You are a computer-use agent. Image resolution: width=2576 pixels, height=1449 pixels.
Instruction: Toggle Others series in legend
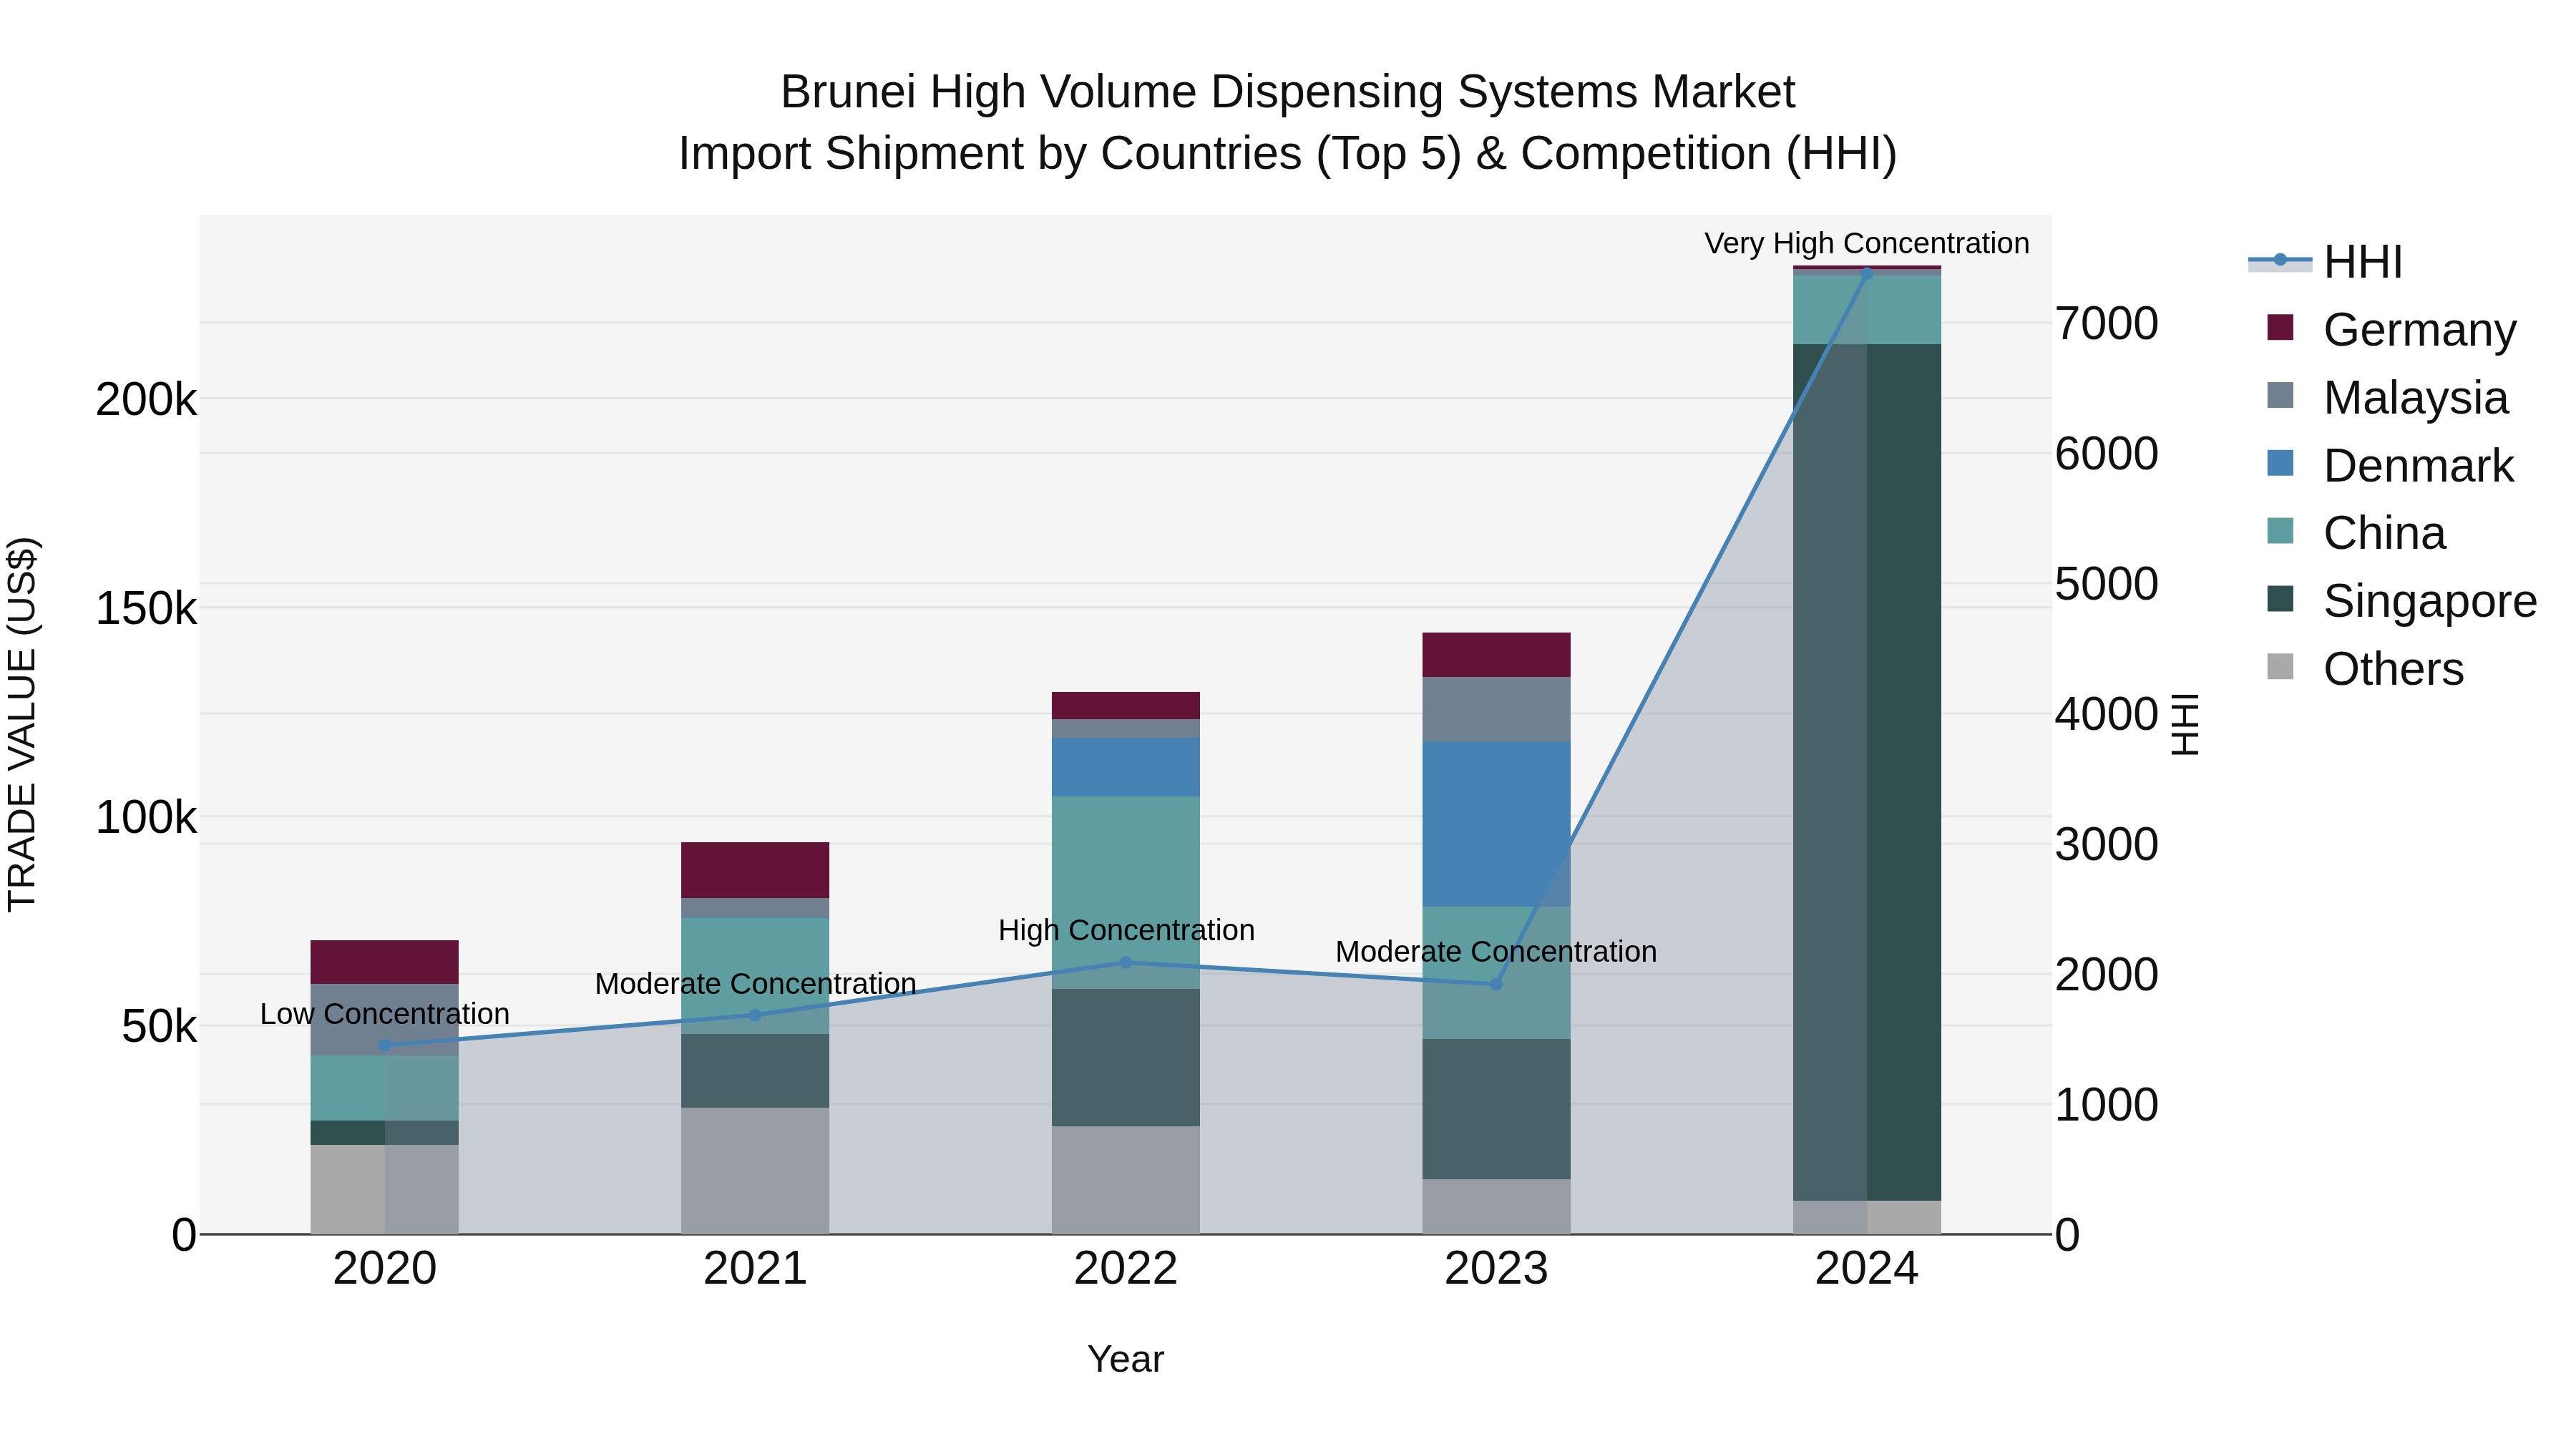tap(2365, 669)
